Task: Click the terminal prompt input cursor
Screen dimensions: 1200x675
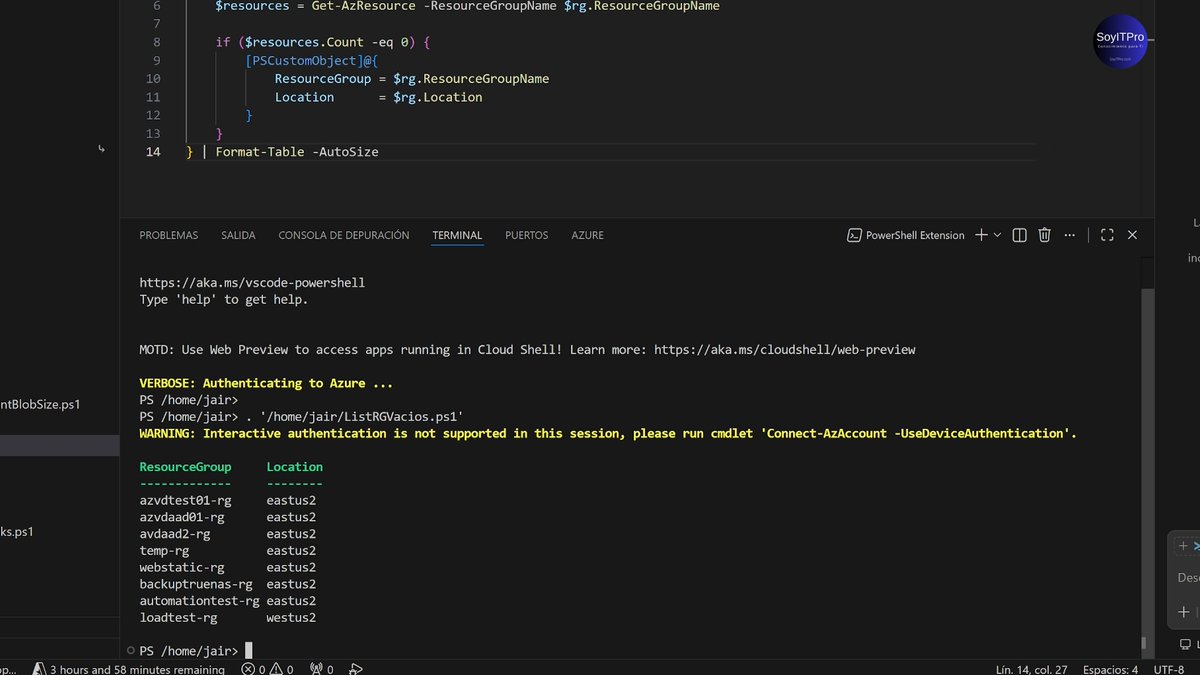Action: point(249,651)
